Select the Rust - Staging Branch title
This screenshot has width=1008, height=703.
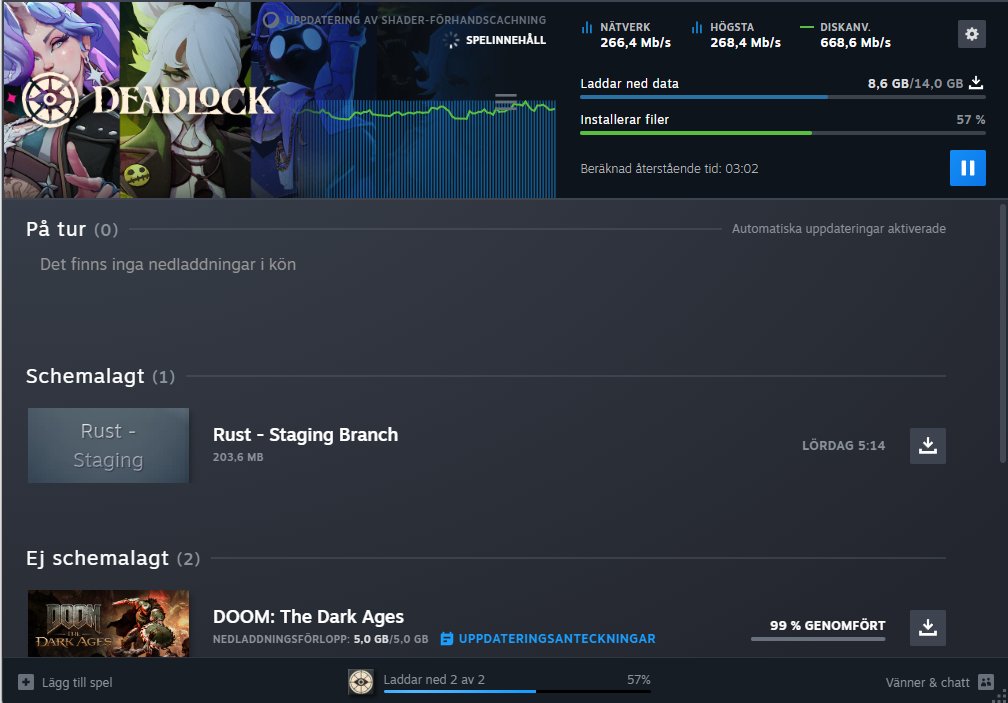pos(305,434)
